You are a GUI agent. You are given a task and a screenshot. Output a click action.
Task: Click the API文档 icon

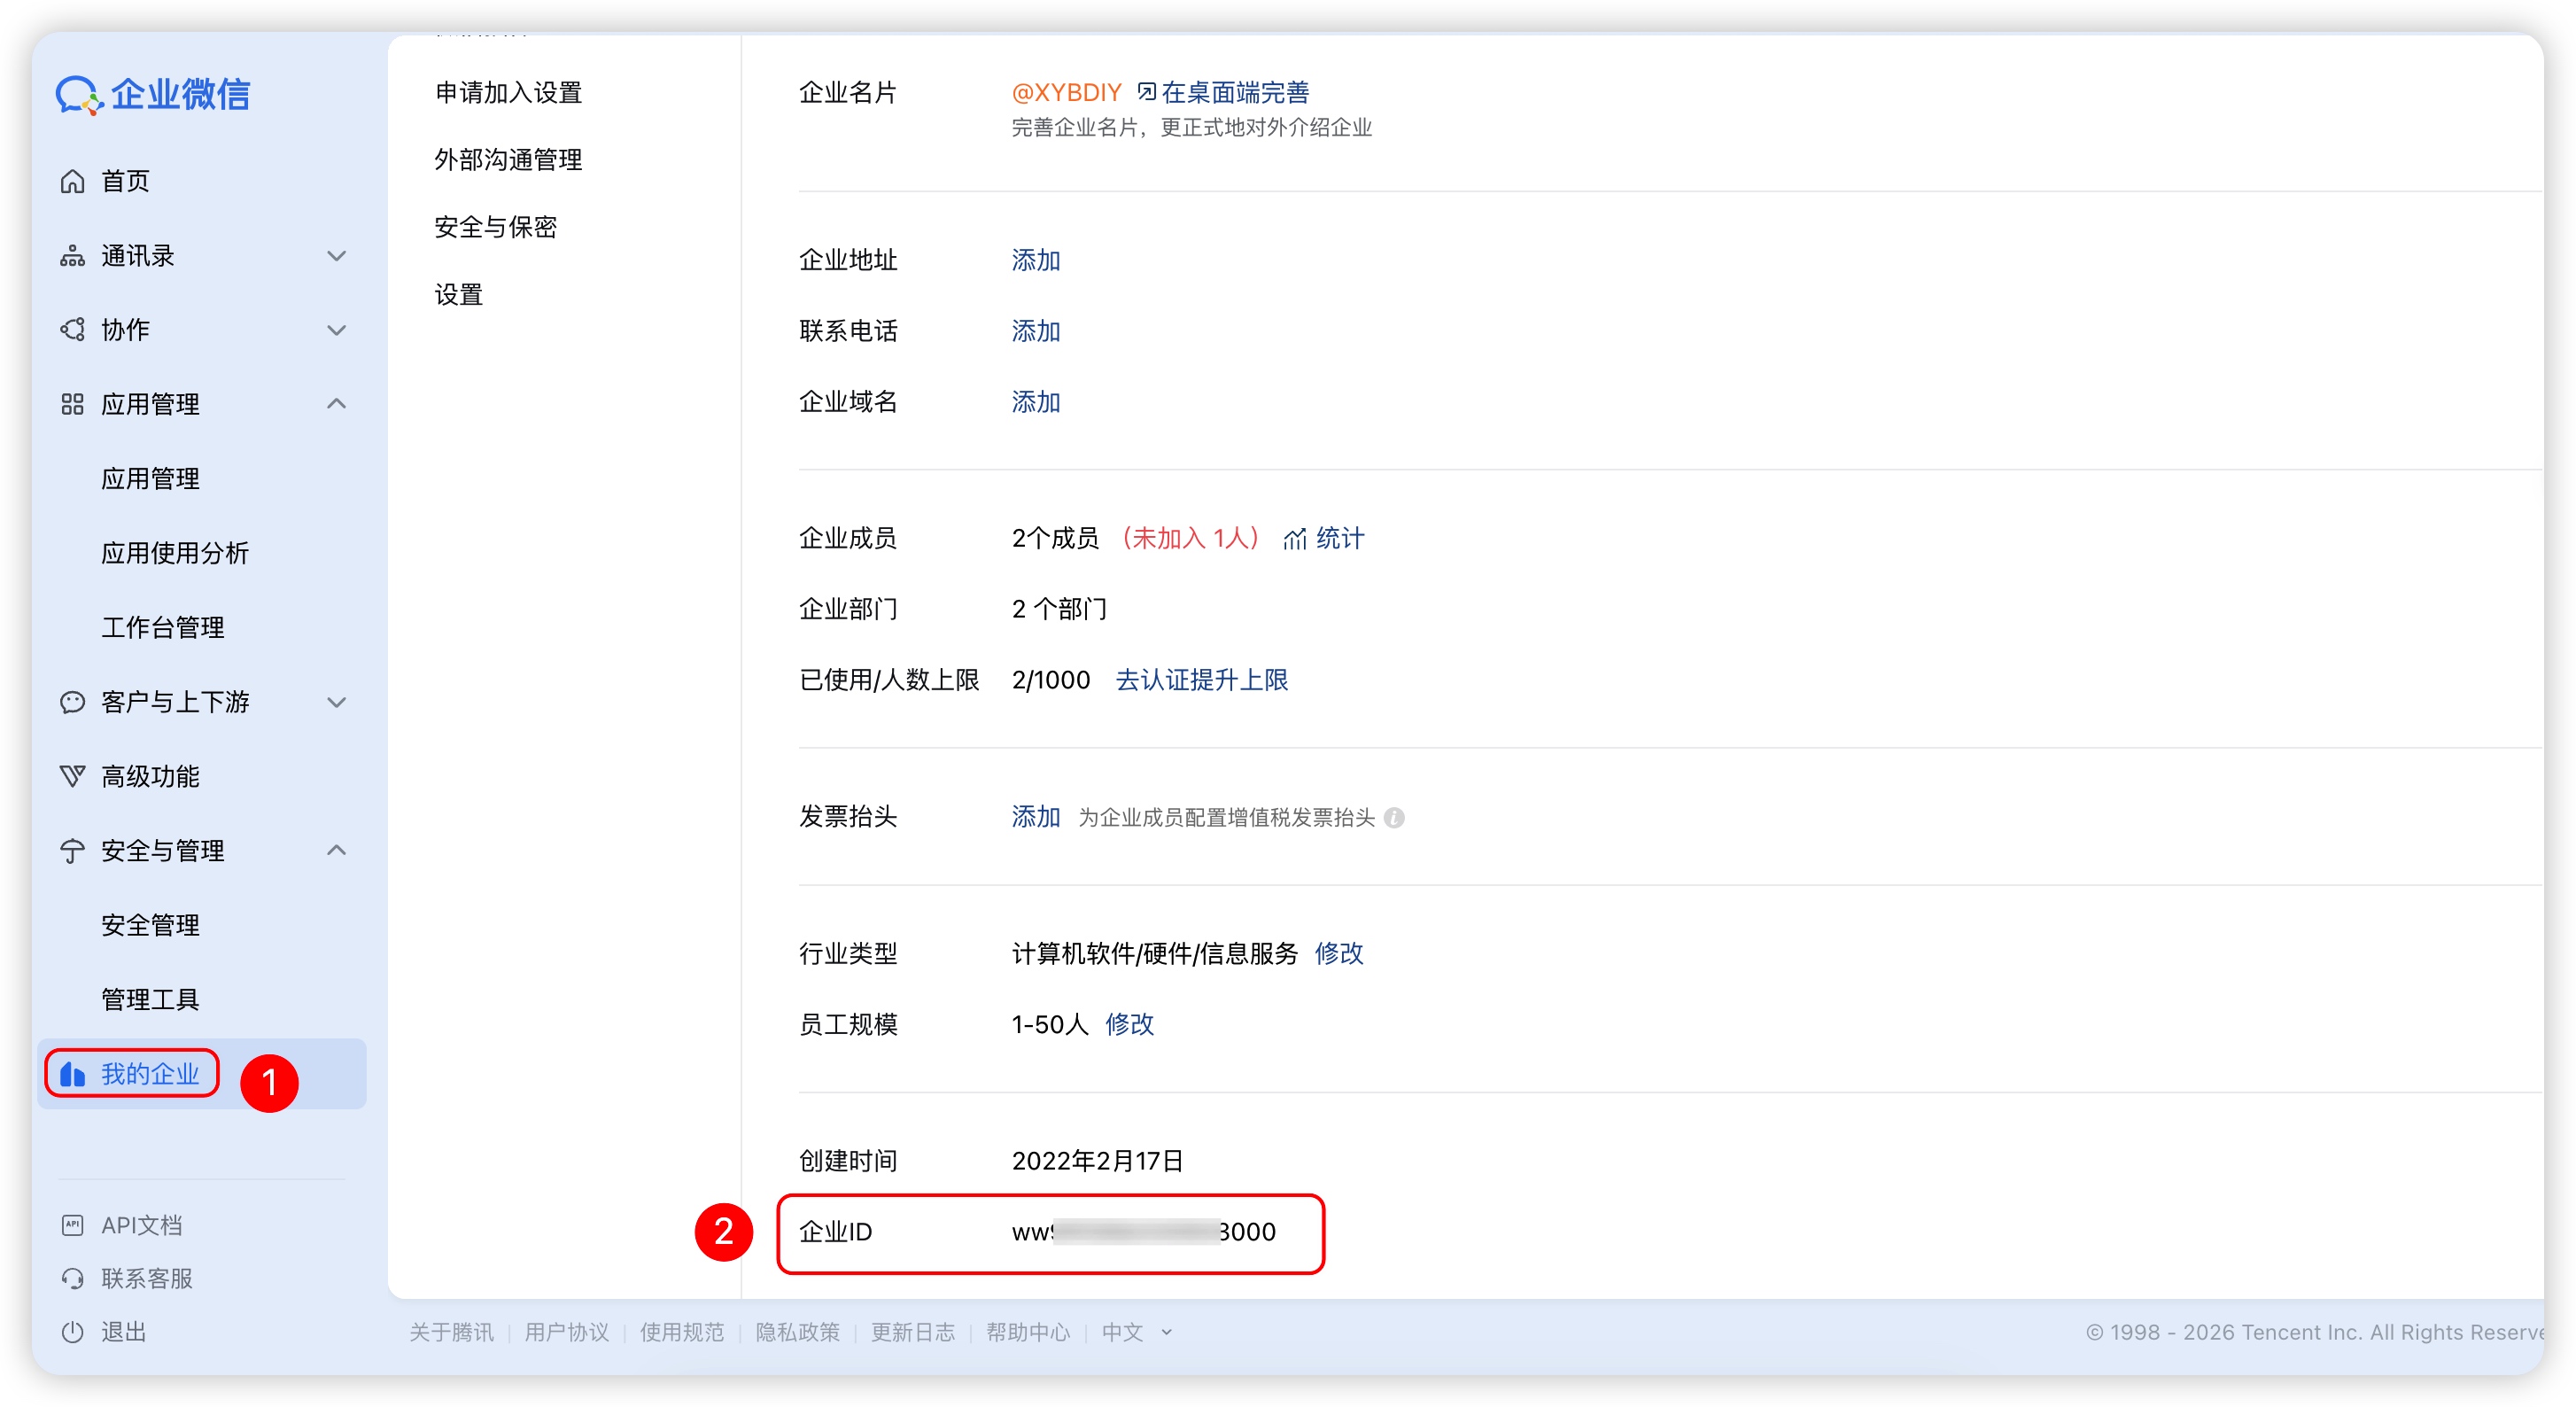[x=72, y=1225]
